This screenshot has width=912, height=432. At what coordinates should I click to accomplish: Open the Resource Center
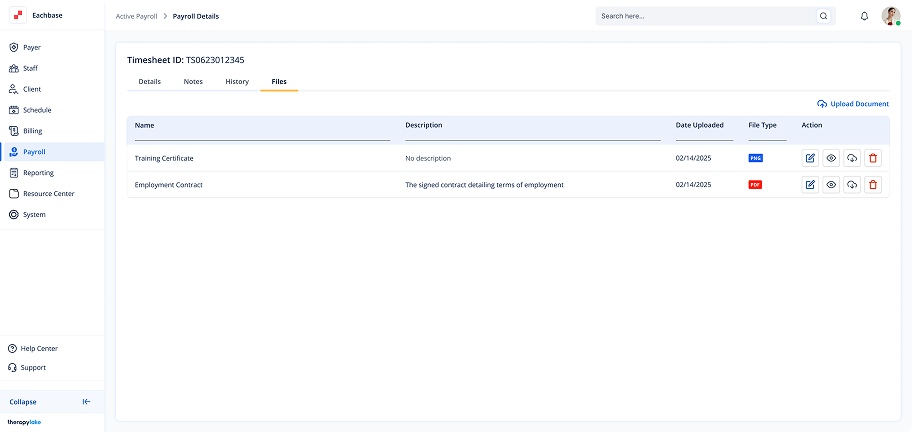(52, 194)
